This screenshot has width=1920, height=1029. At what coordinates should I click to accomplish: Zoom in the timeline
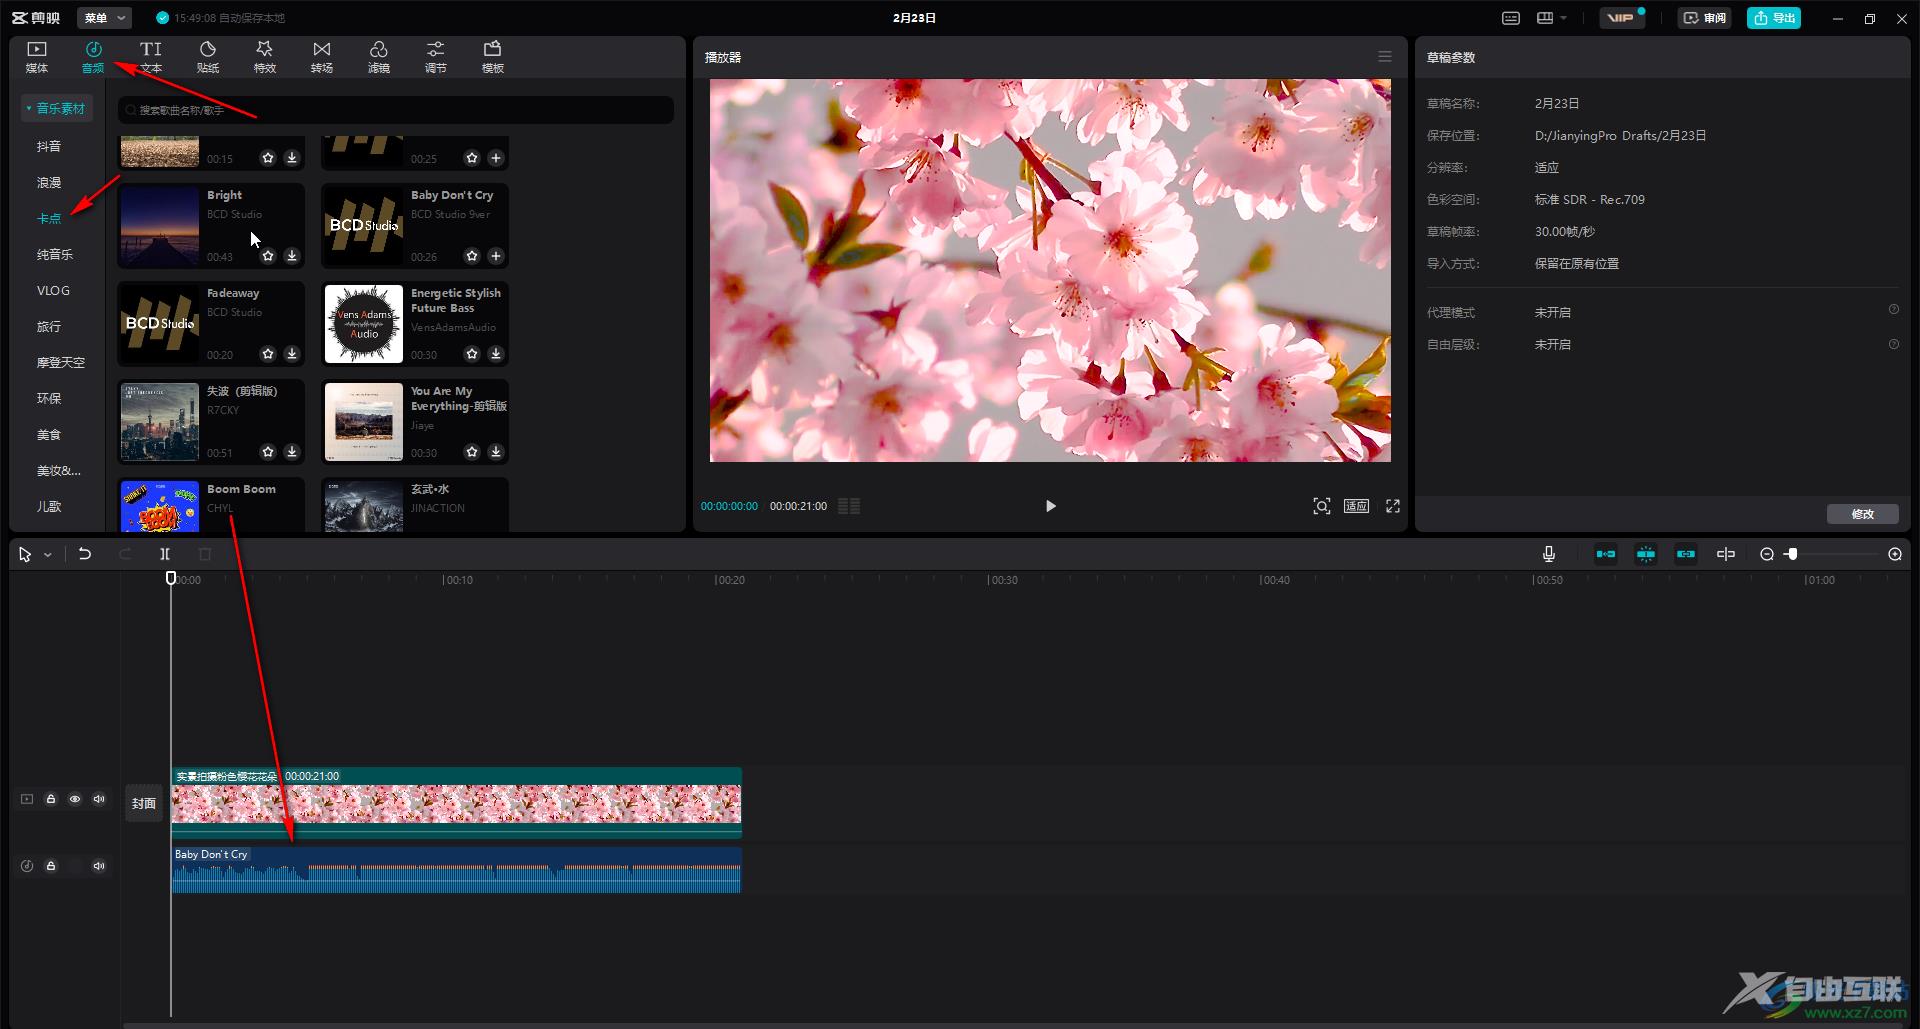1895,554
